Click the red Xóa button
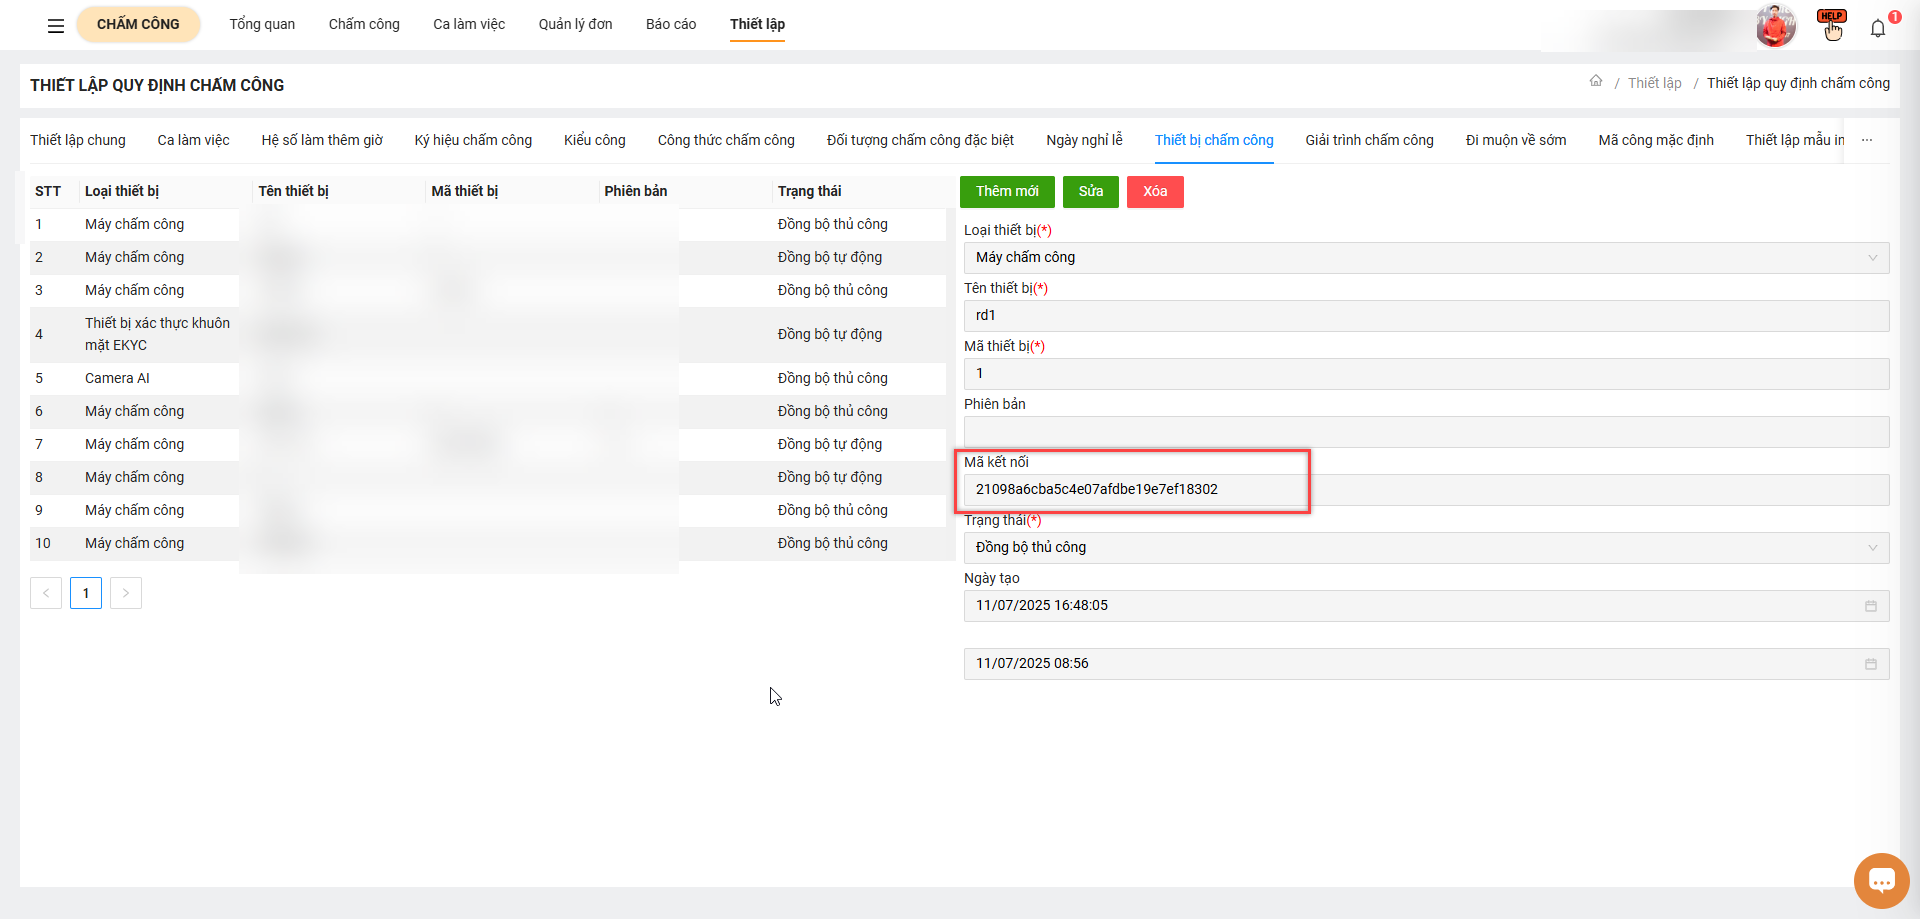The height and width of the screenshot is (919, 1920). pos(1155,192)
